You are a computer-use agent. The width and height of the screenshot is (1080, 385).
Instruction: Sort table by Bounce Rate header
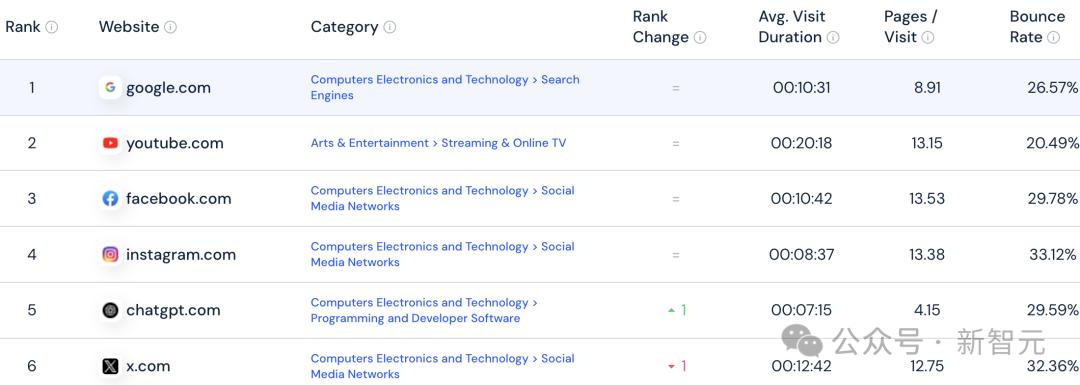point(1037,27)
